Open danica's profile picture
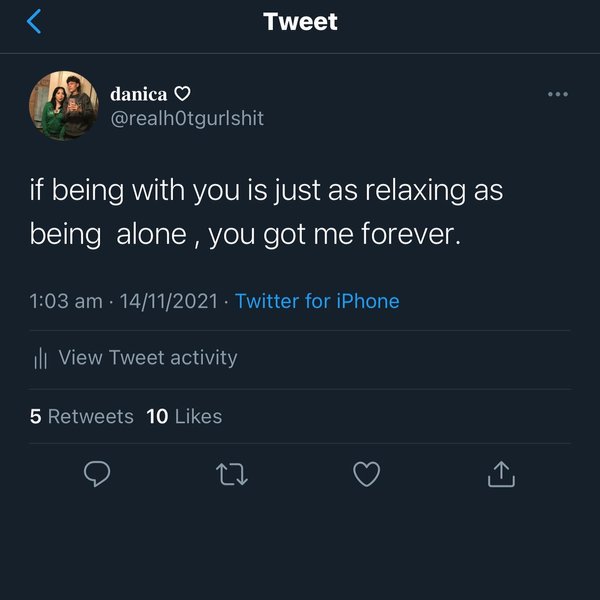This screenshot has height=600, width=600. 64,105
